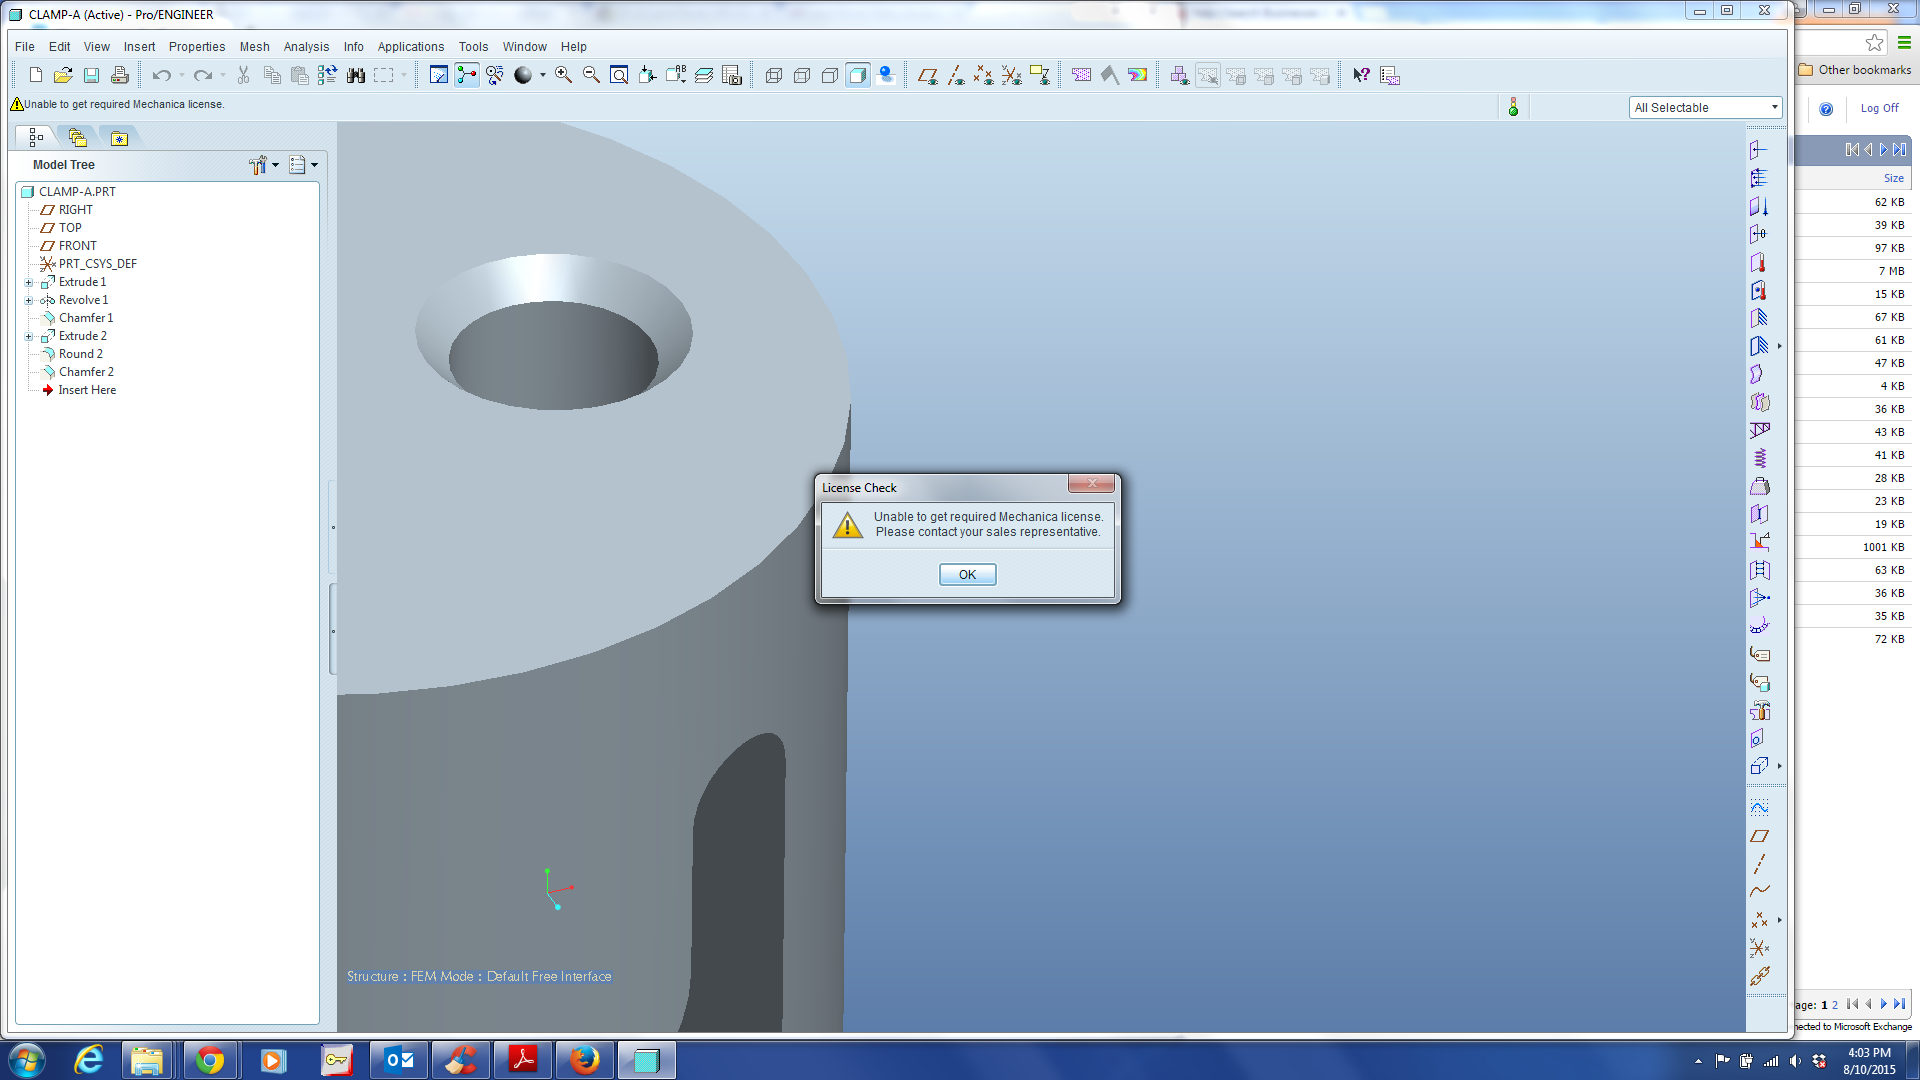Click OK in the License Check dialog
This screenshot has height=1080, width=1920.
[967, 574]
